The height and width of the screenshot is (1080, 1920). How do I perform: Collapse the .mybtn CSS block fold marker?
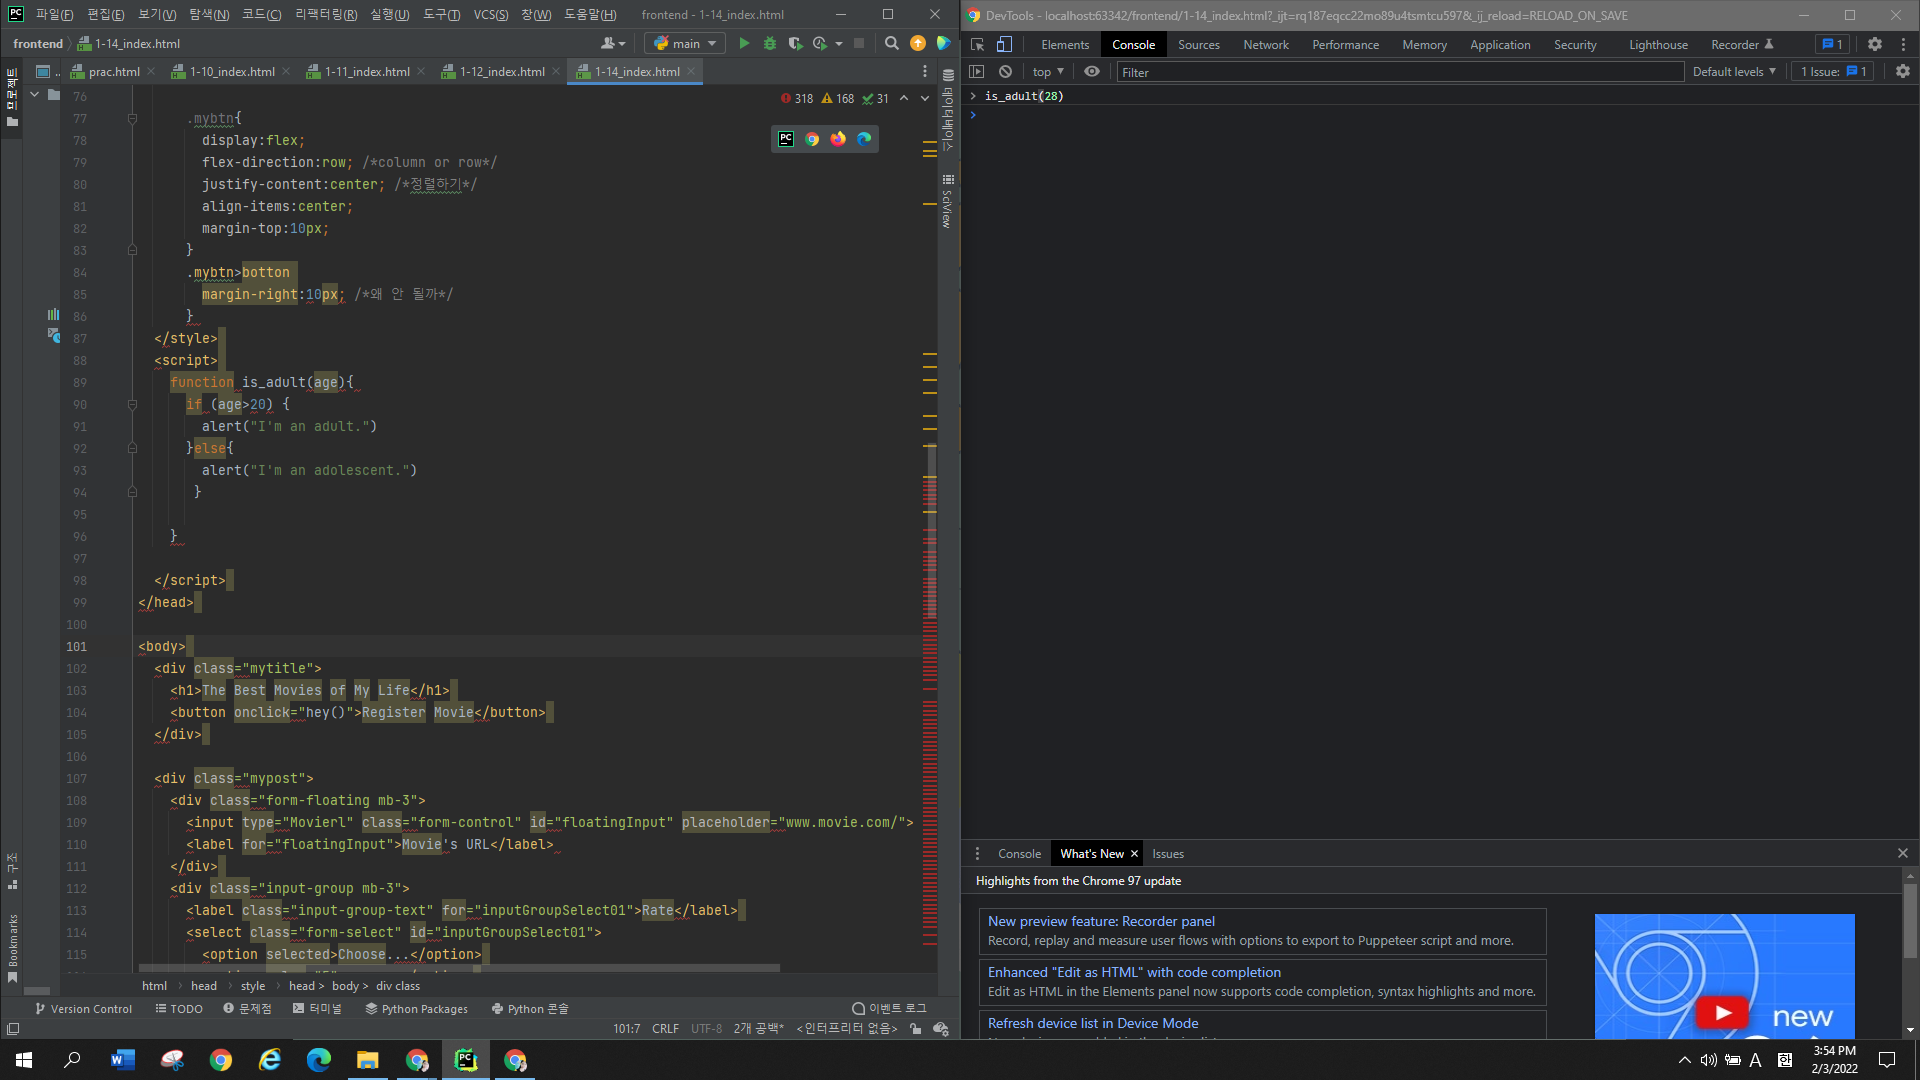132,118
